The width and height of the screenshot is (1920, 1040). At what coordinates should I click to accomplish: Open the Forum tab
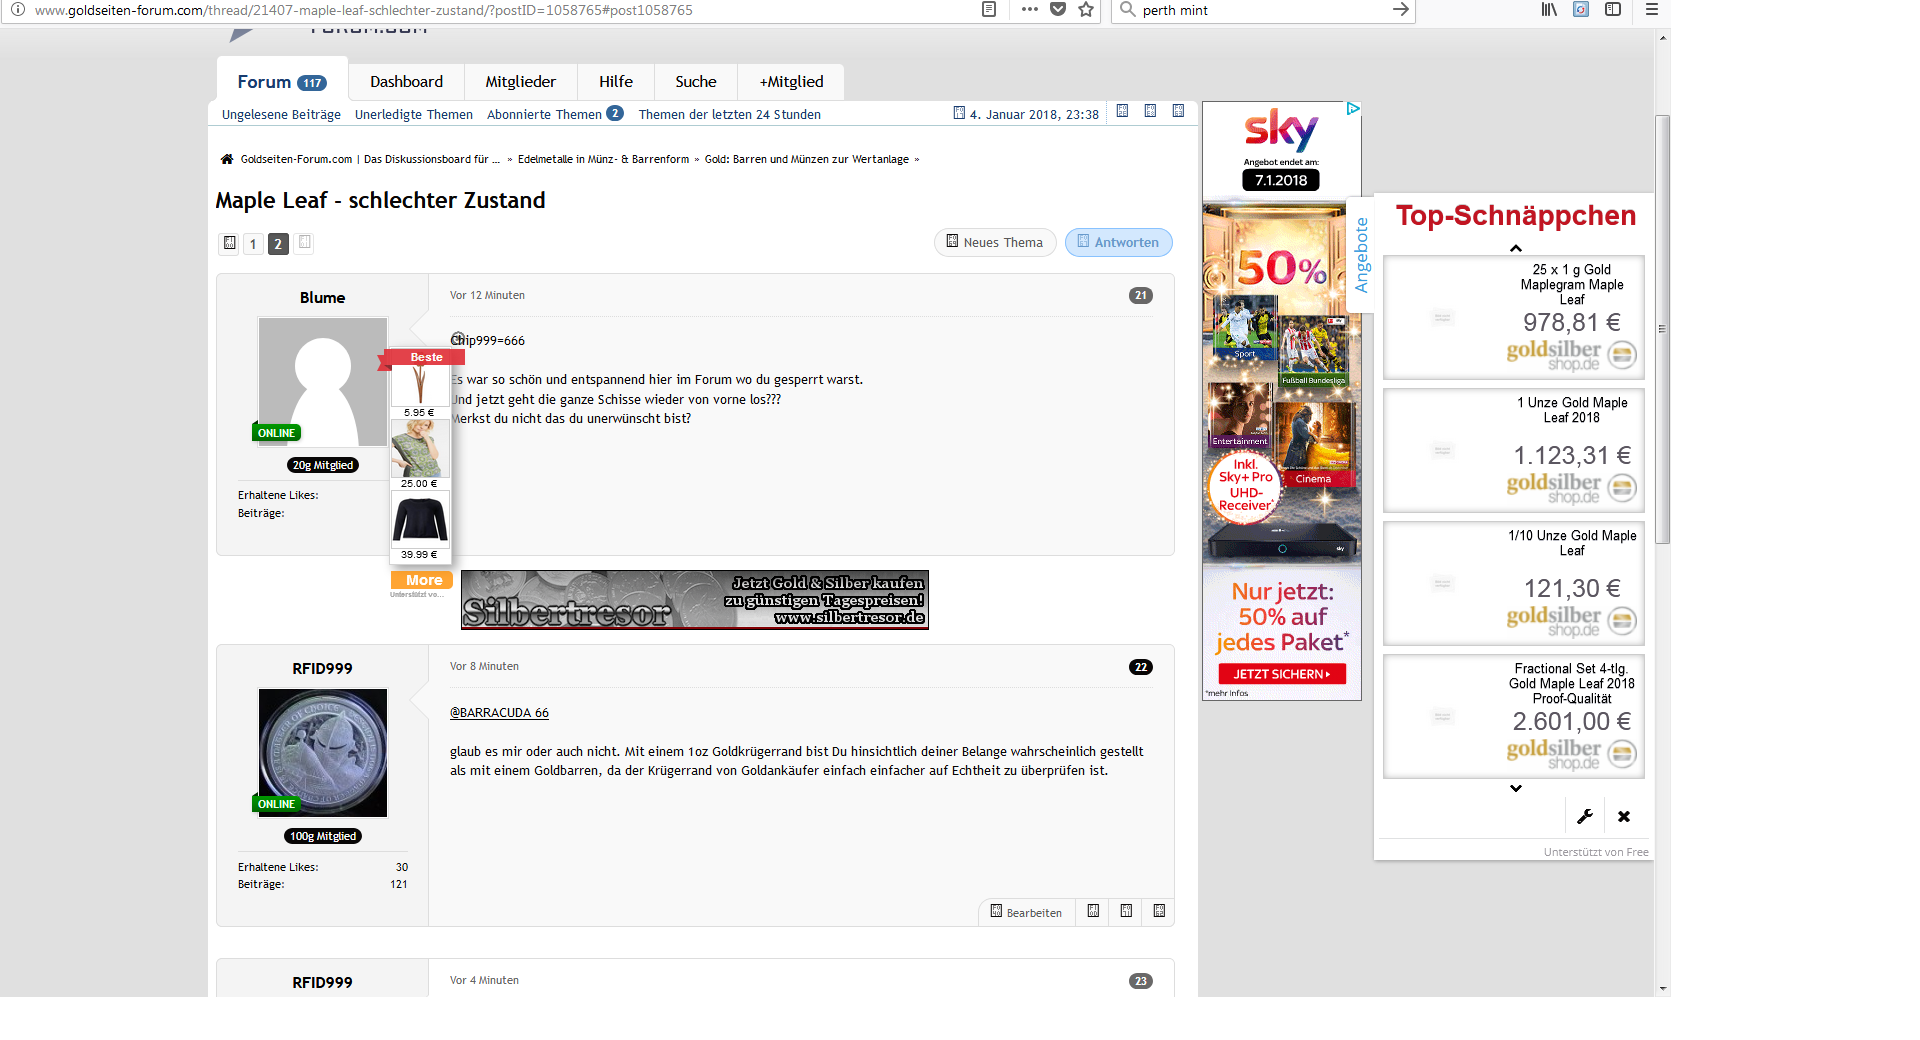282,82
